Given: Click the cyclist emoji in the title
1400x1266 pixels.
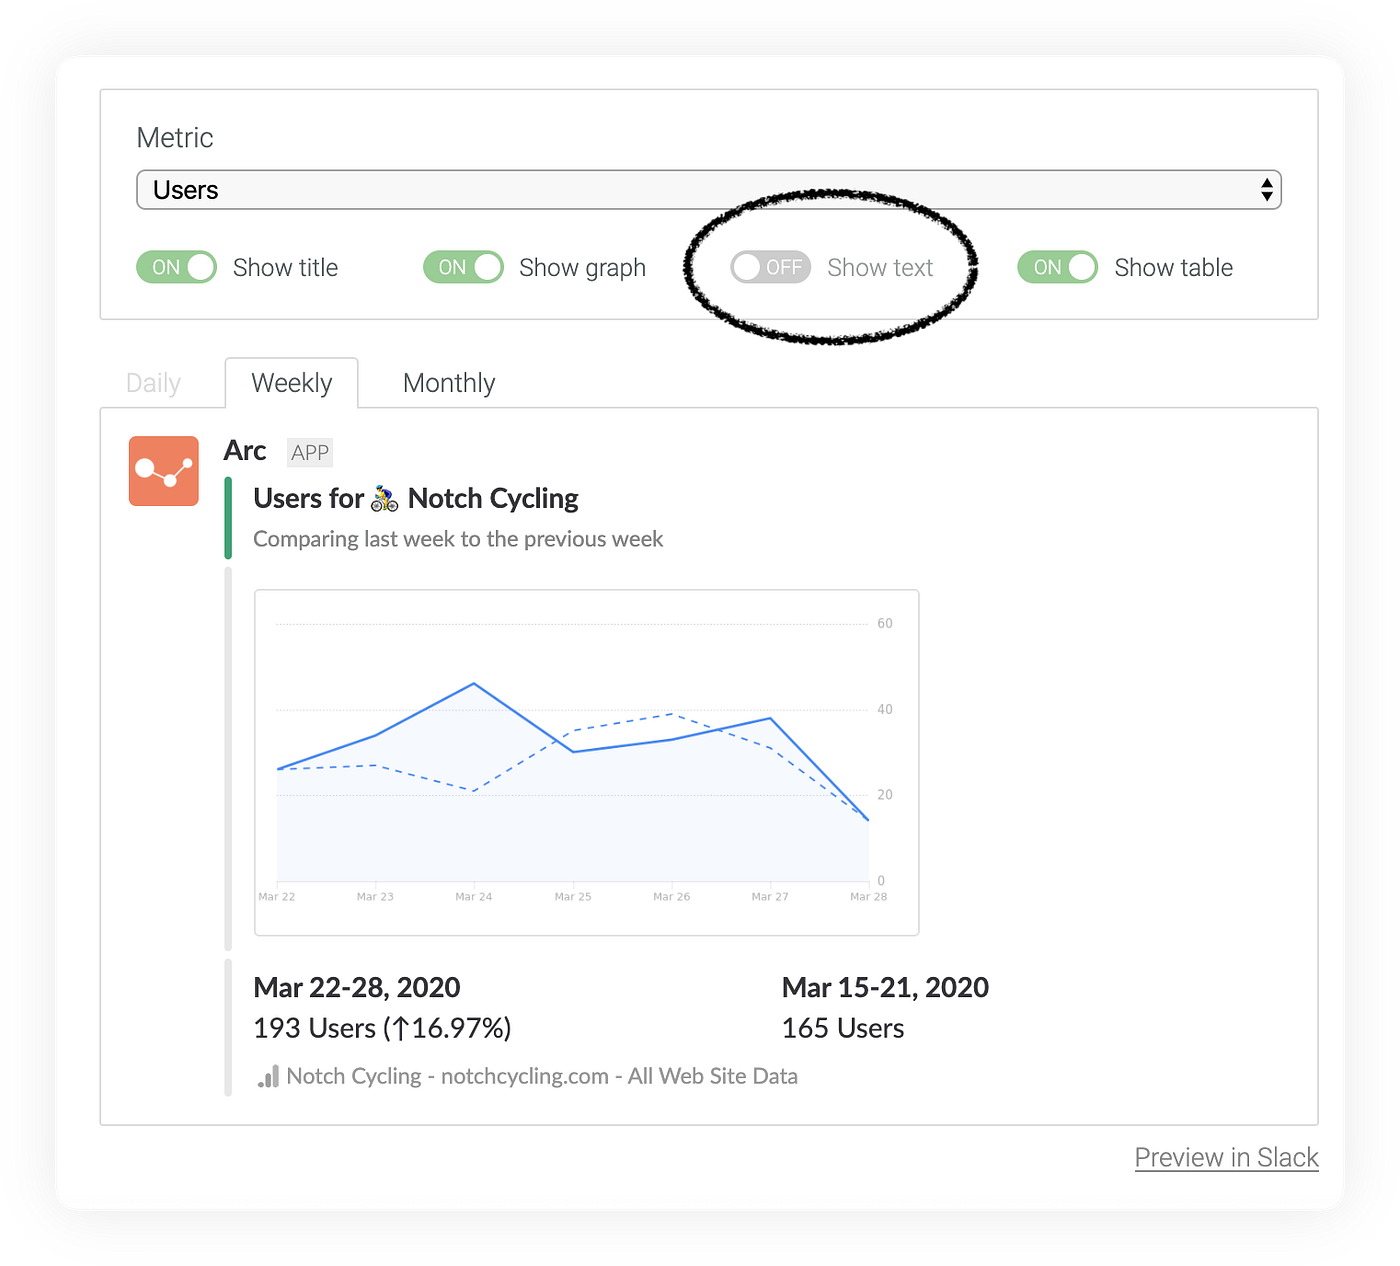Looking at the screenshot, I should [385, 498].
